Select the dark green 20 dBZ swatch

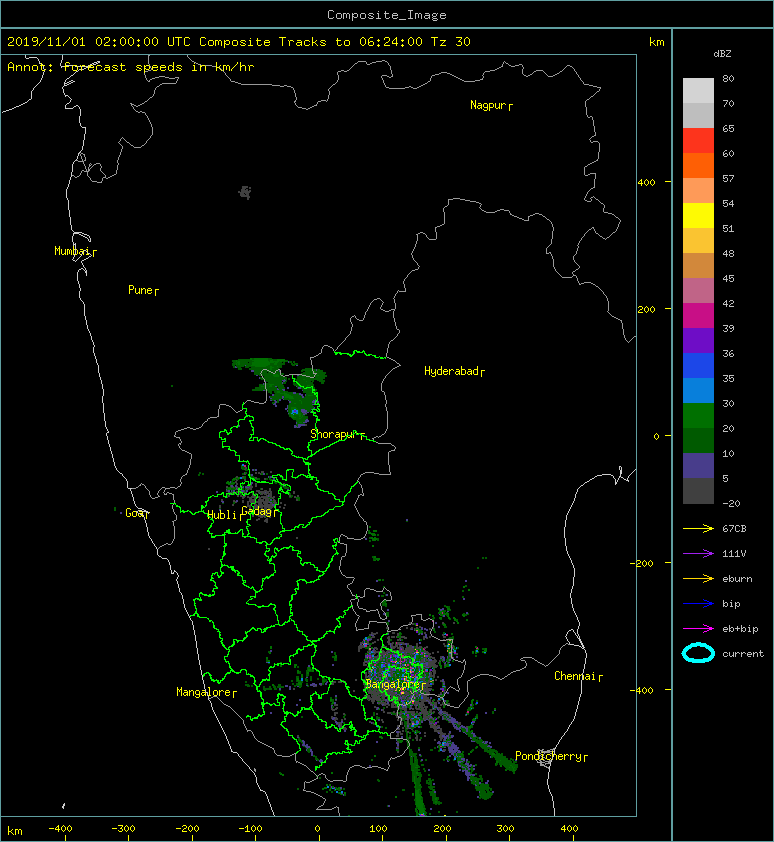tap(698, 440)
